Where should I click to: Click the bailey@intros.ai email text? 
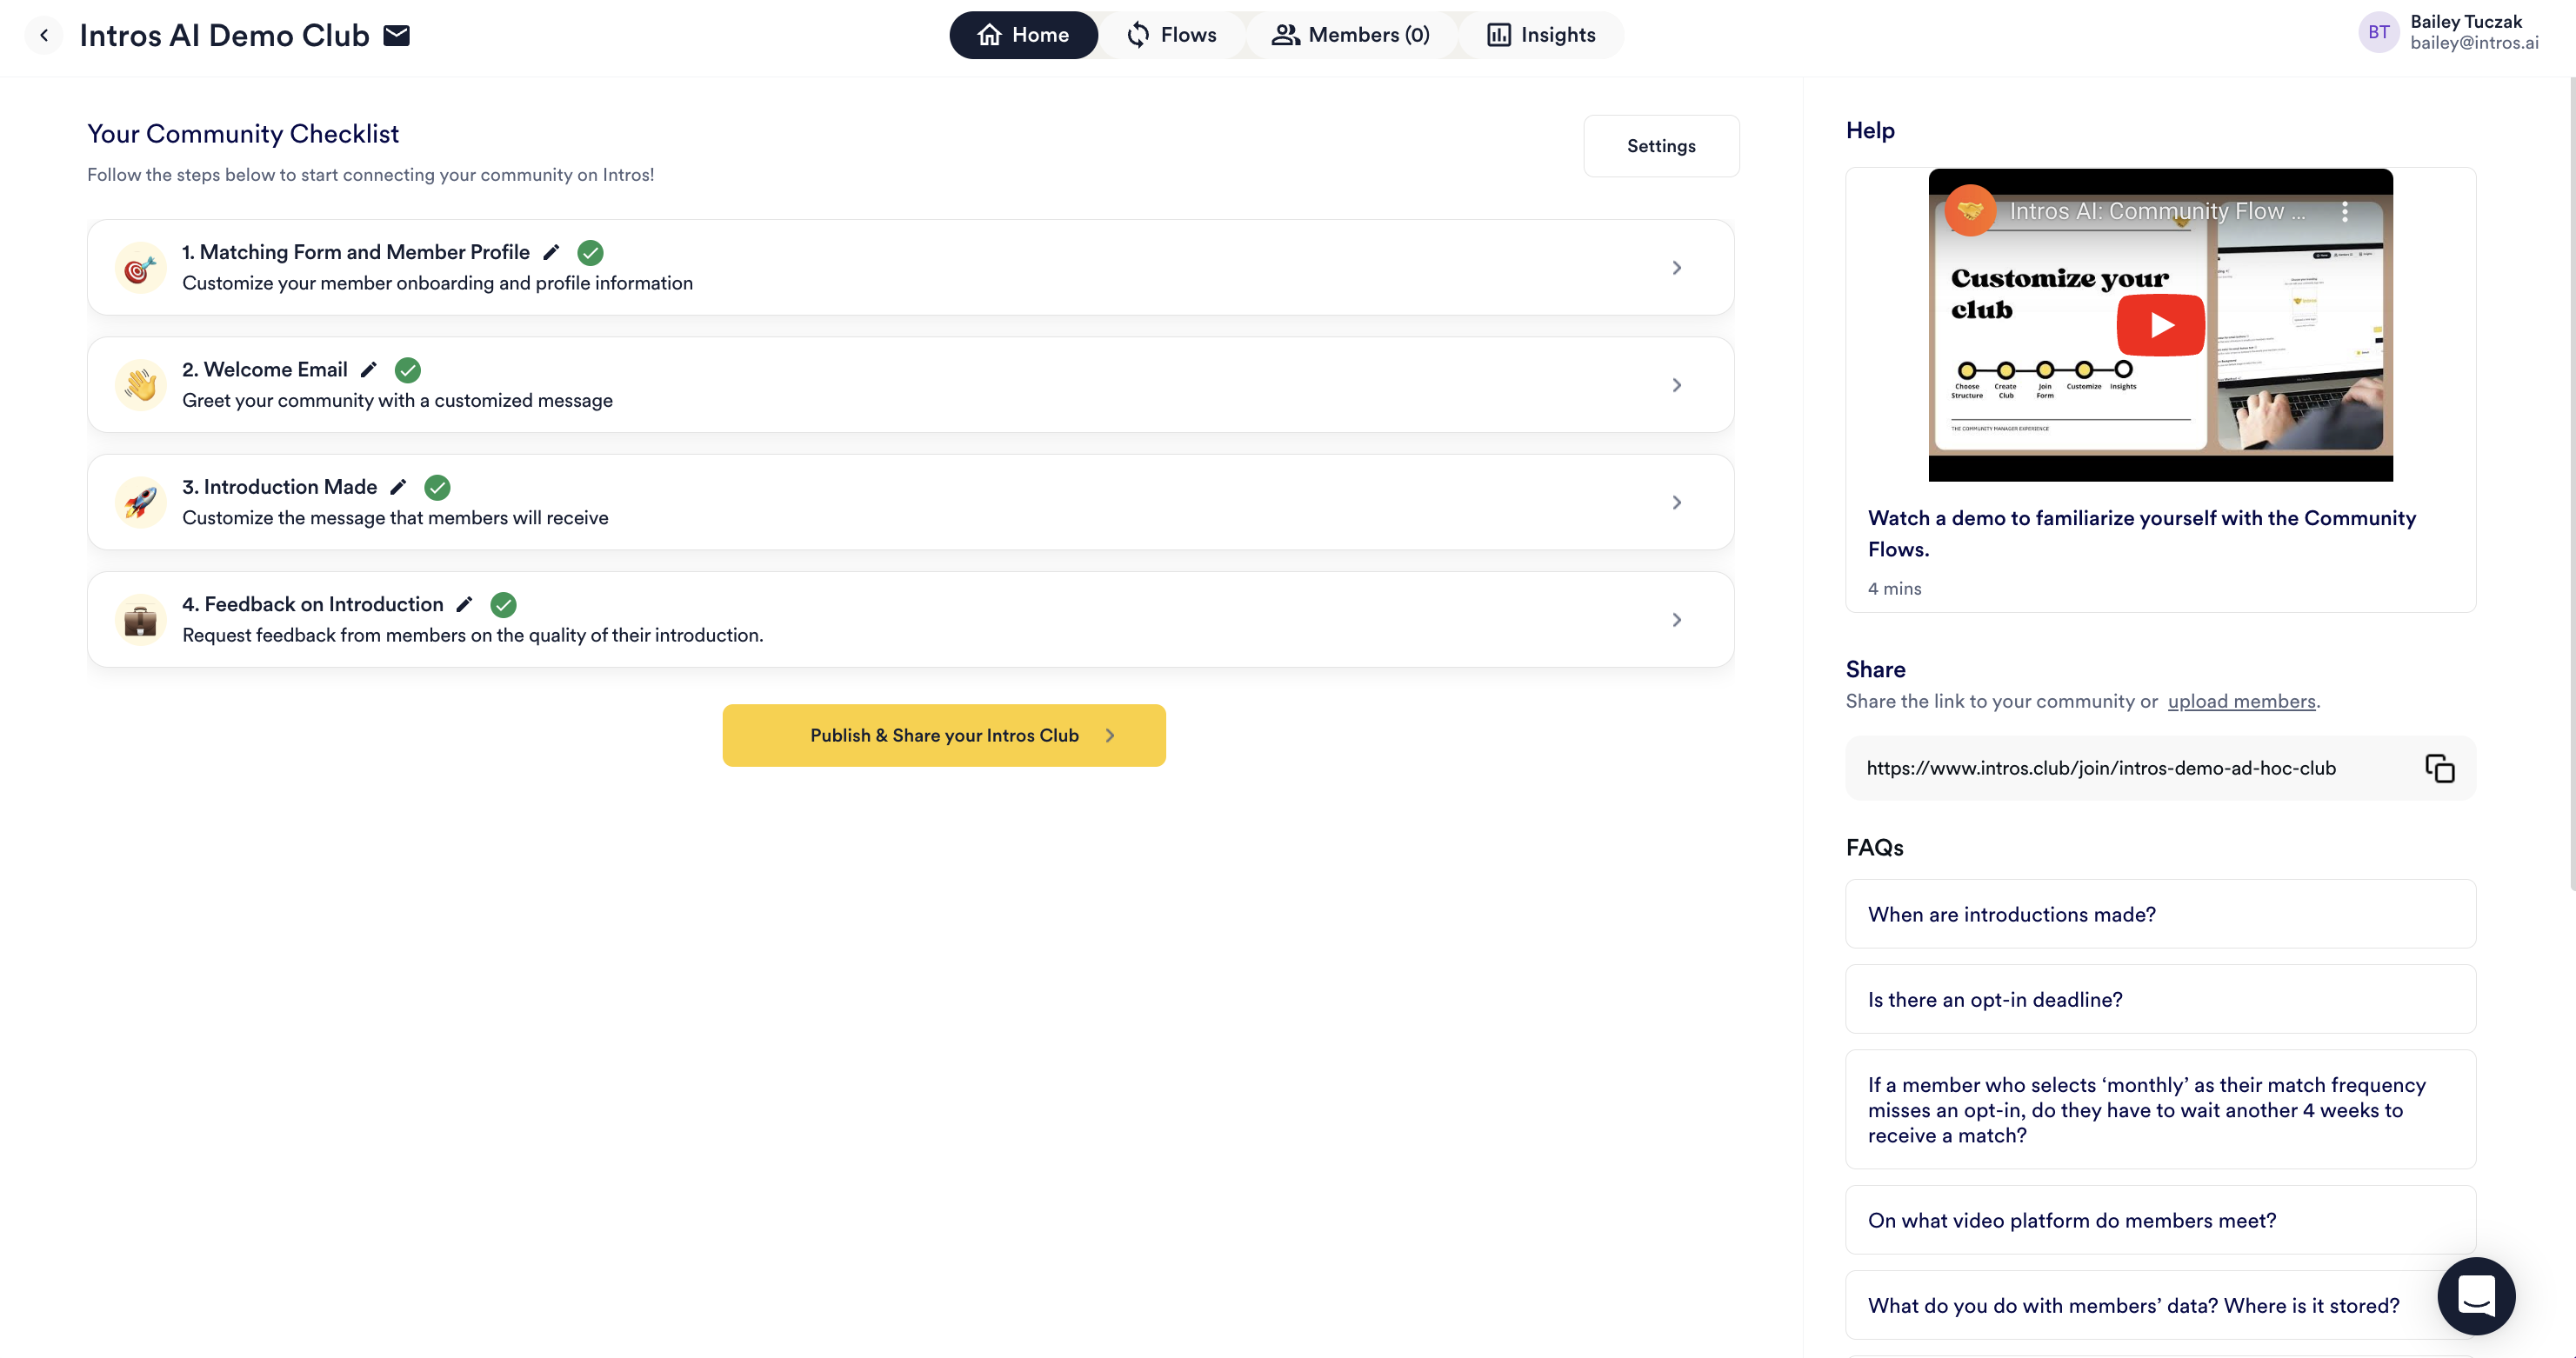click(2474, 43)
